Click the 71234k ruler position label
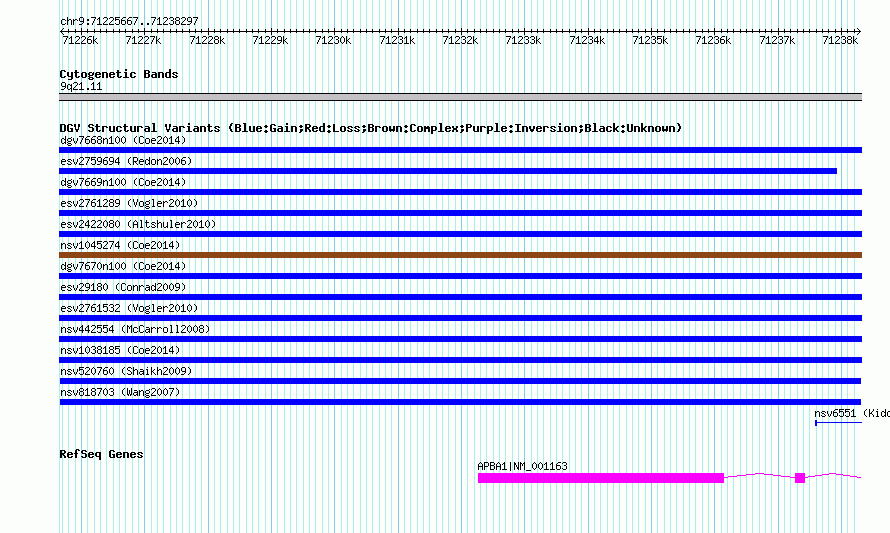The height and width of the screenshot is (533, 890). coord(587,40)
